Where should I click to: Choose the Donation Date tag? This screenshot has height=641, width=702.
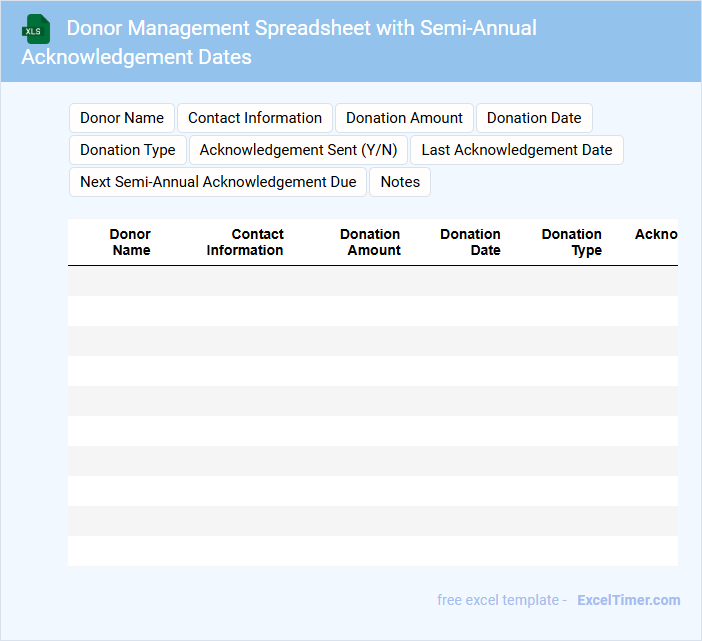coord(534,118)
